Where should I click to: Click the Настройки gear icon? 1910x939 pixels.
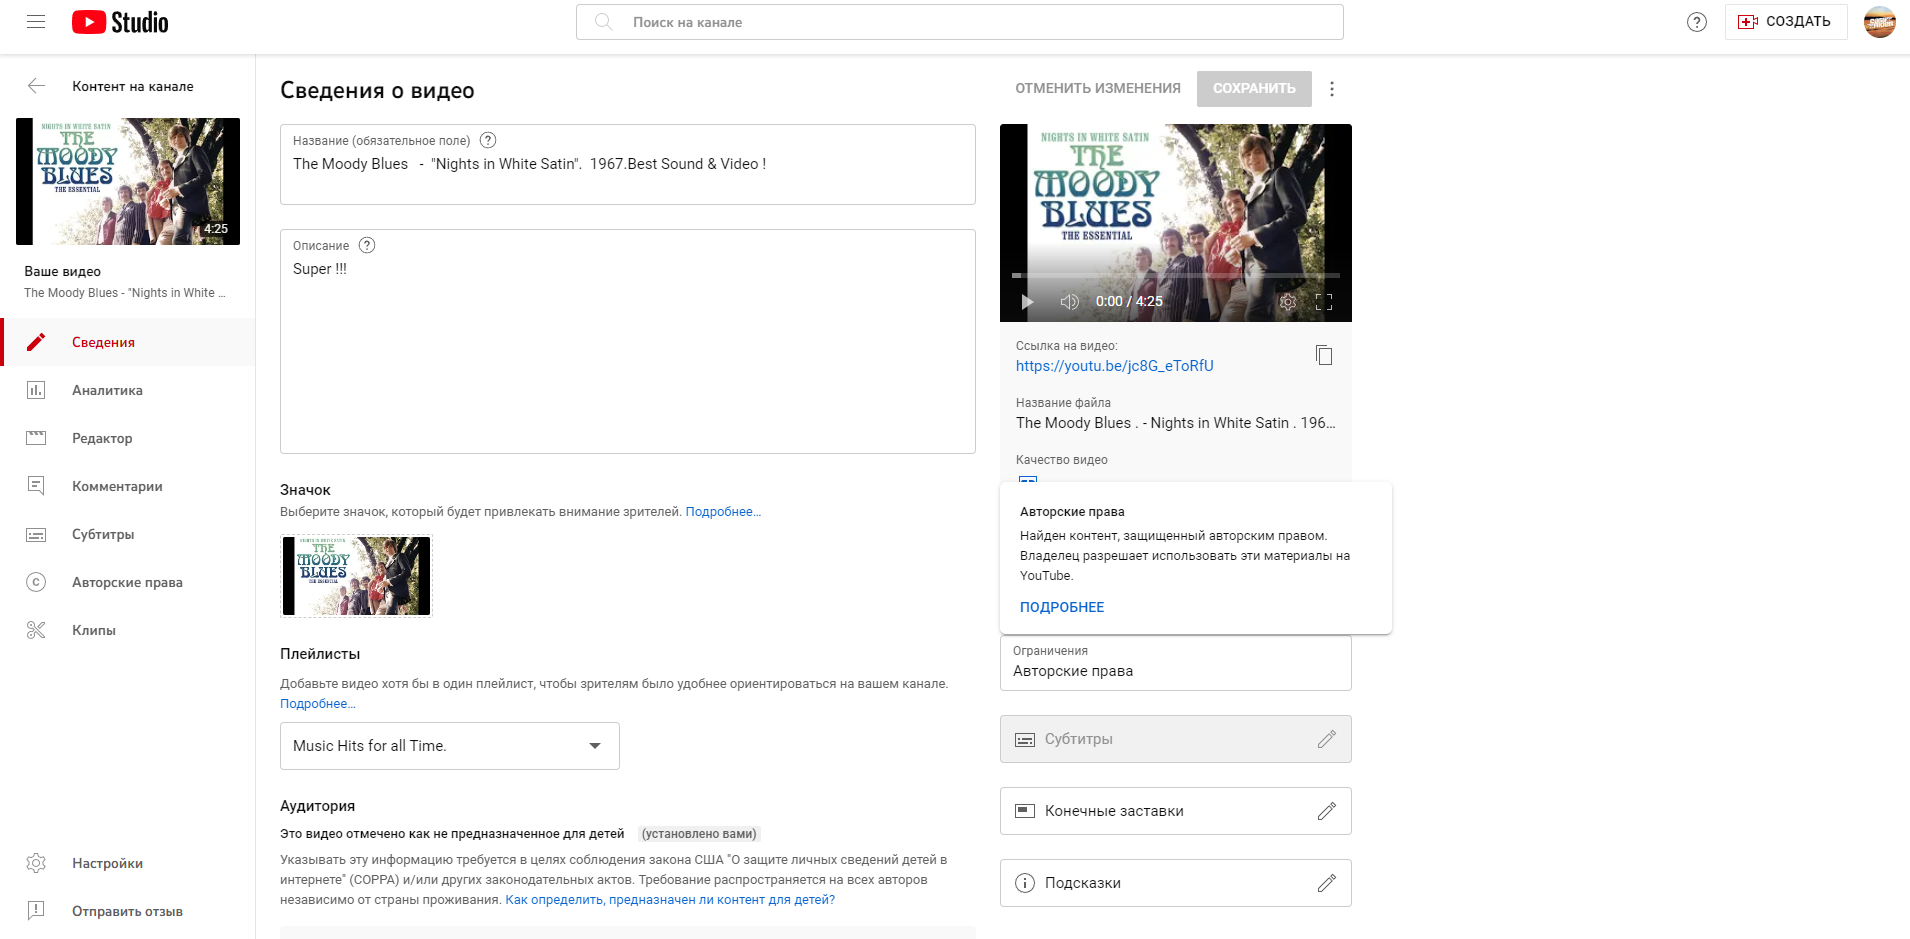click(x=36, y=863)
